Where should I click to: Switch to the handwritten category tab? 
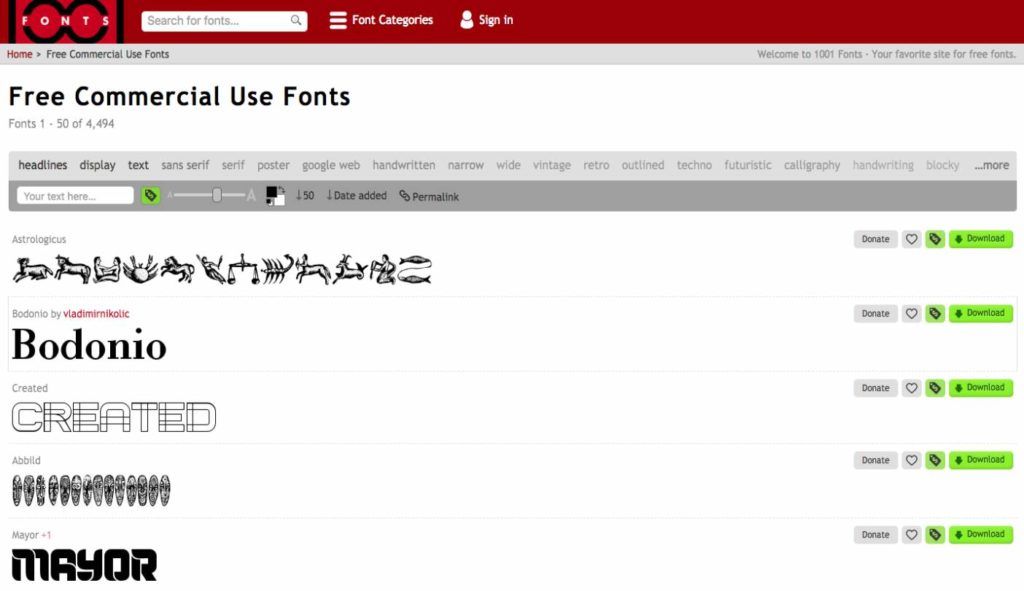[404, 165]
